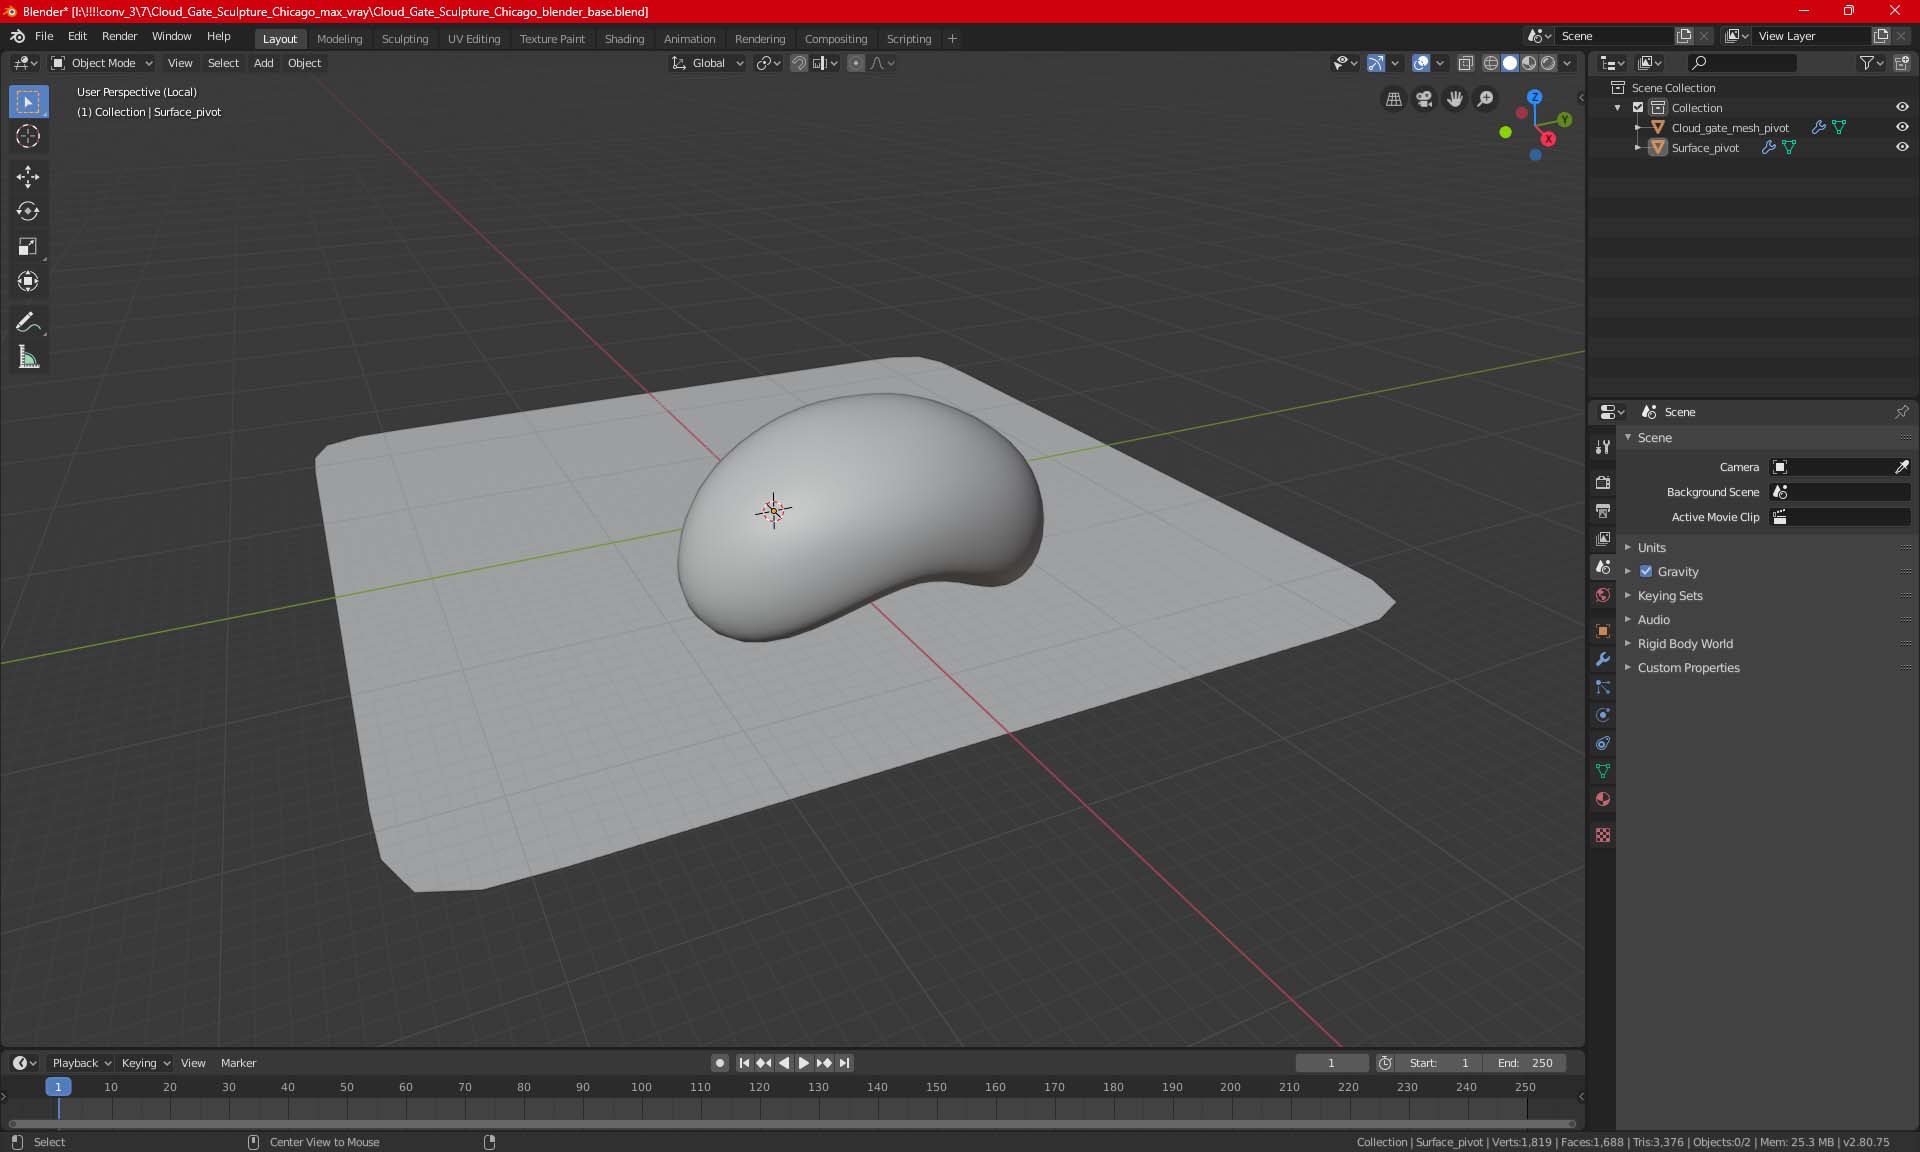Jump to the timeline start frame
1920x1152 pixels.
pos(744,1063)
